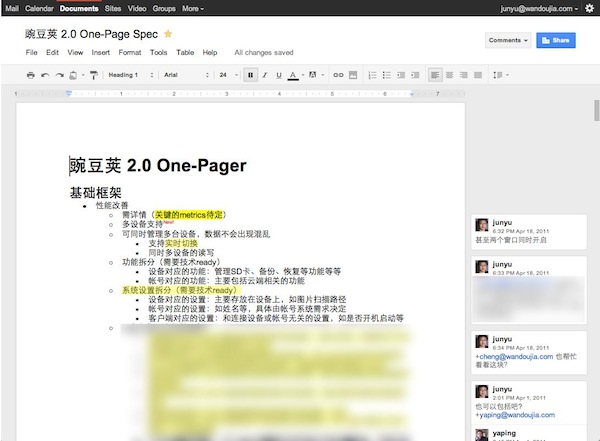Open the Arial font dropdown

click(180, 74)
